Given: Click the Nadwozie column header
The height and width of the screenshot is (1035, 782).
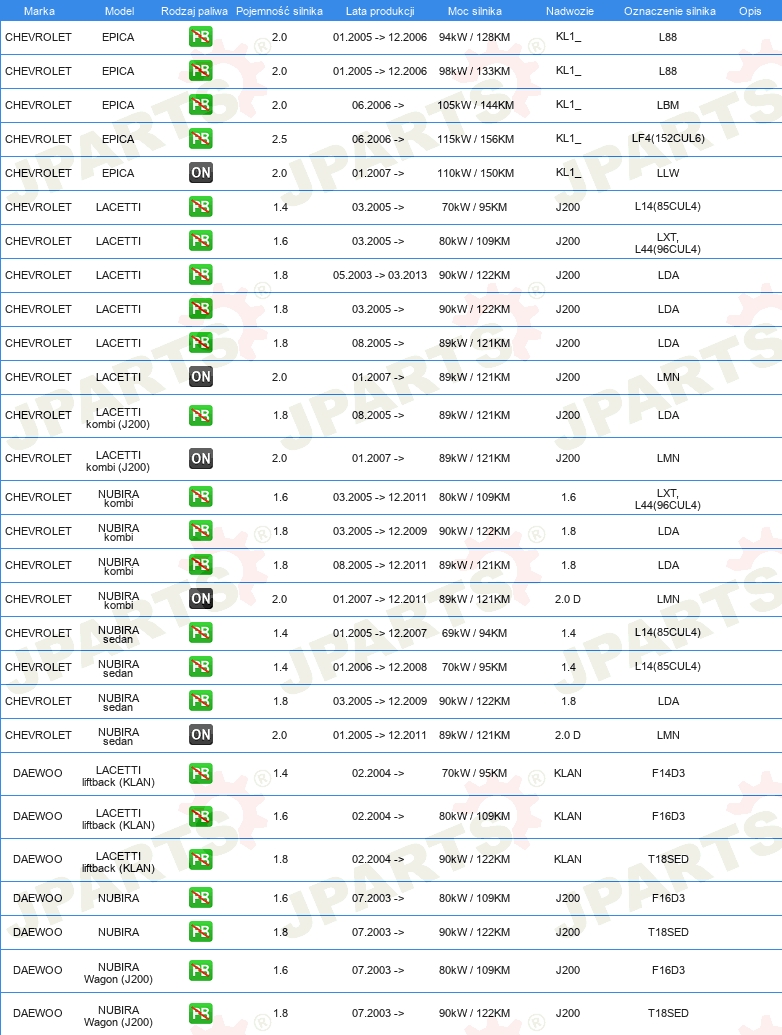Looking at the screenshot, I should [x=570, y=11].
